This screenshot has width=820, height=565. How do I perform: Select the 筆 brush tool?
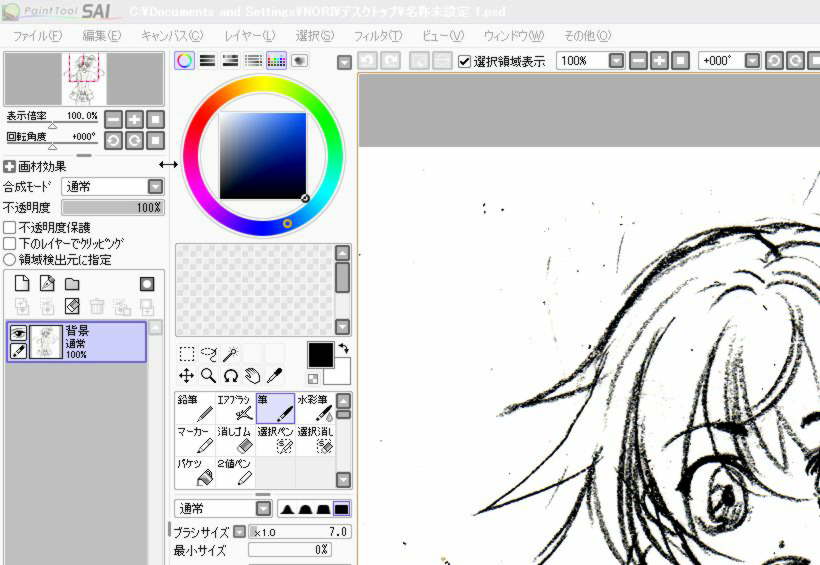point(275,408)
